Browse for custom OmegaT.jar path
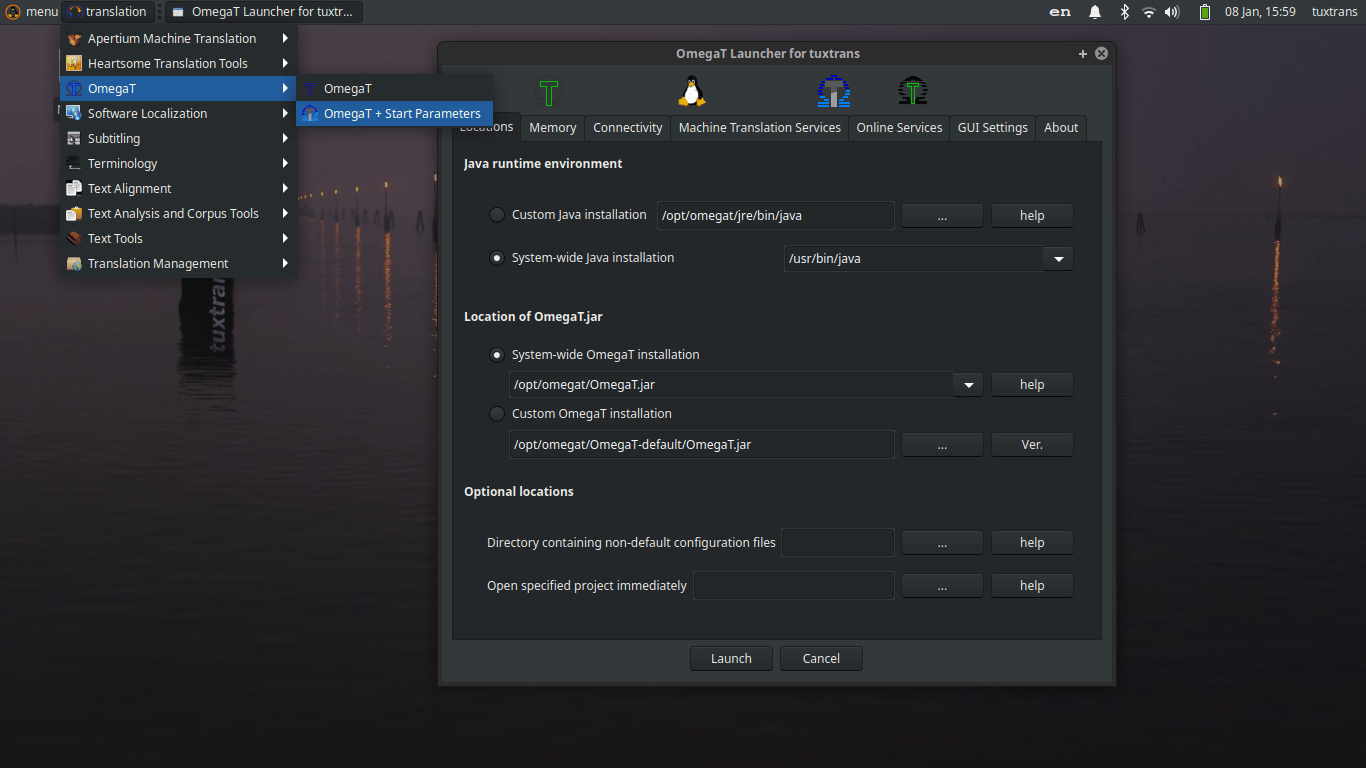The image size is (1366, 768). 943,445
